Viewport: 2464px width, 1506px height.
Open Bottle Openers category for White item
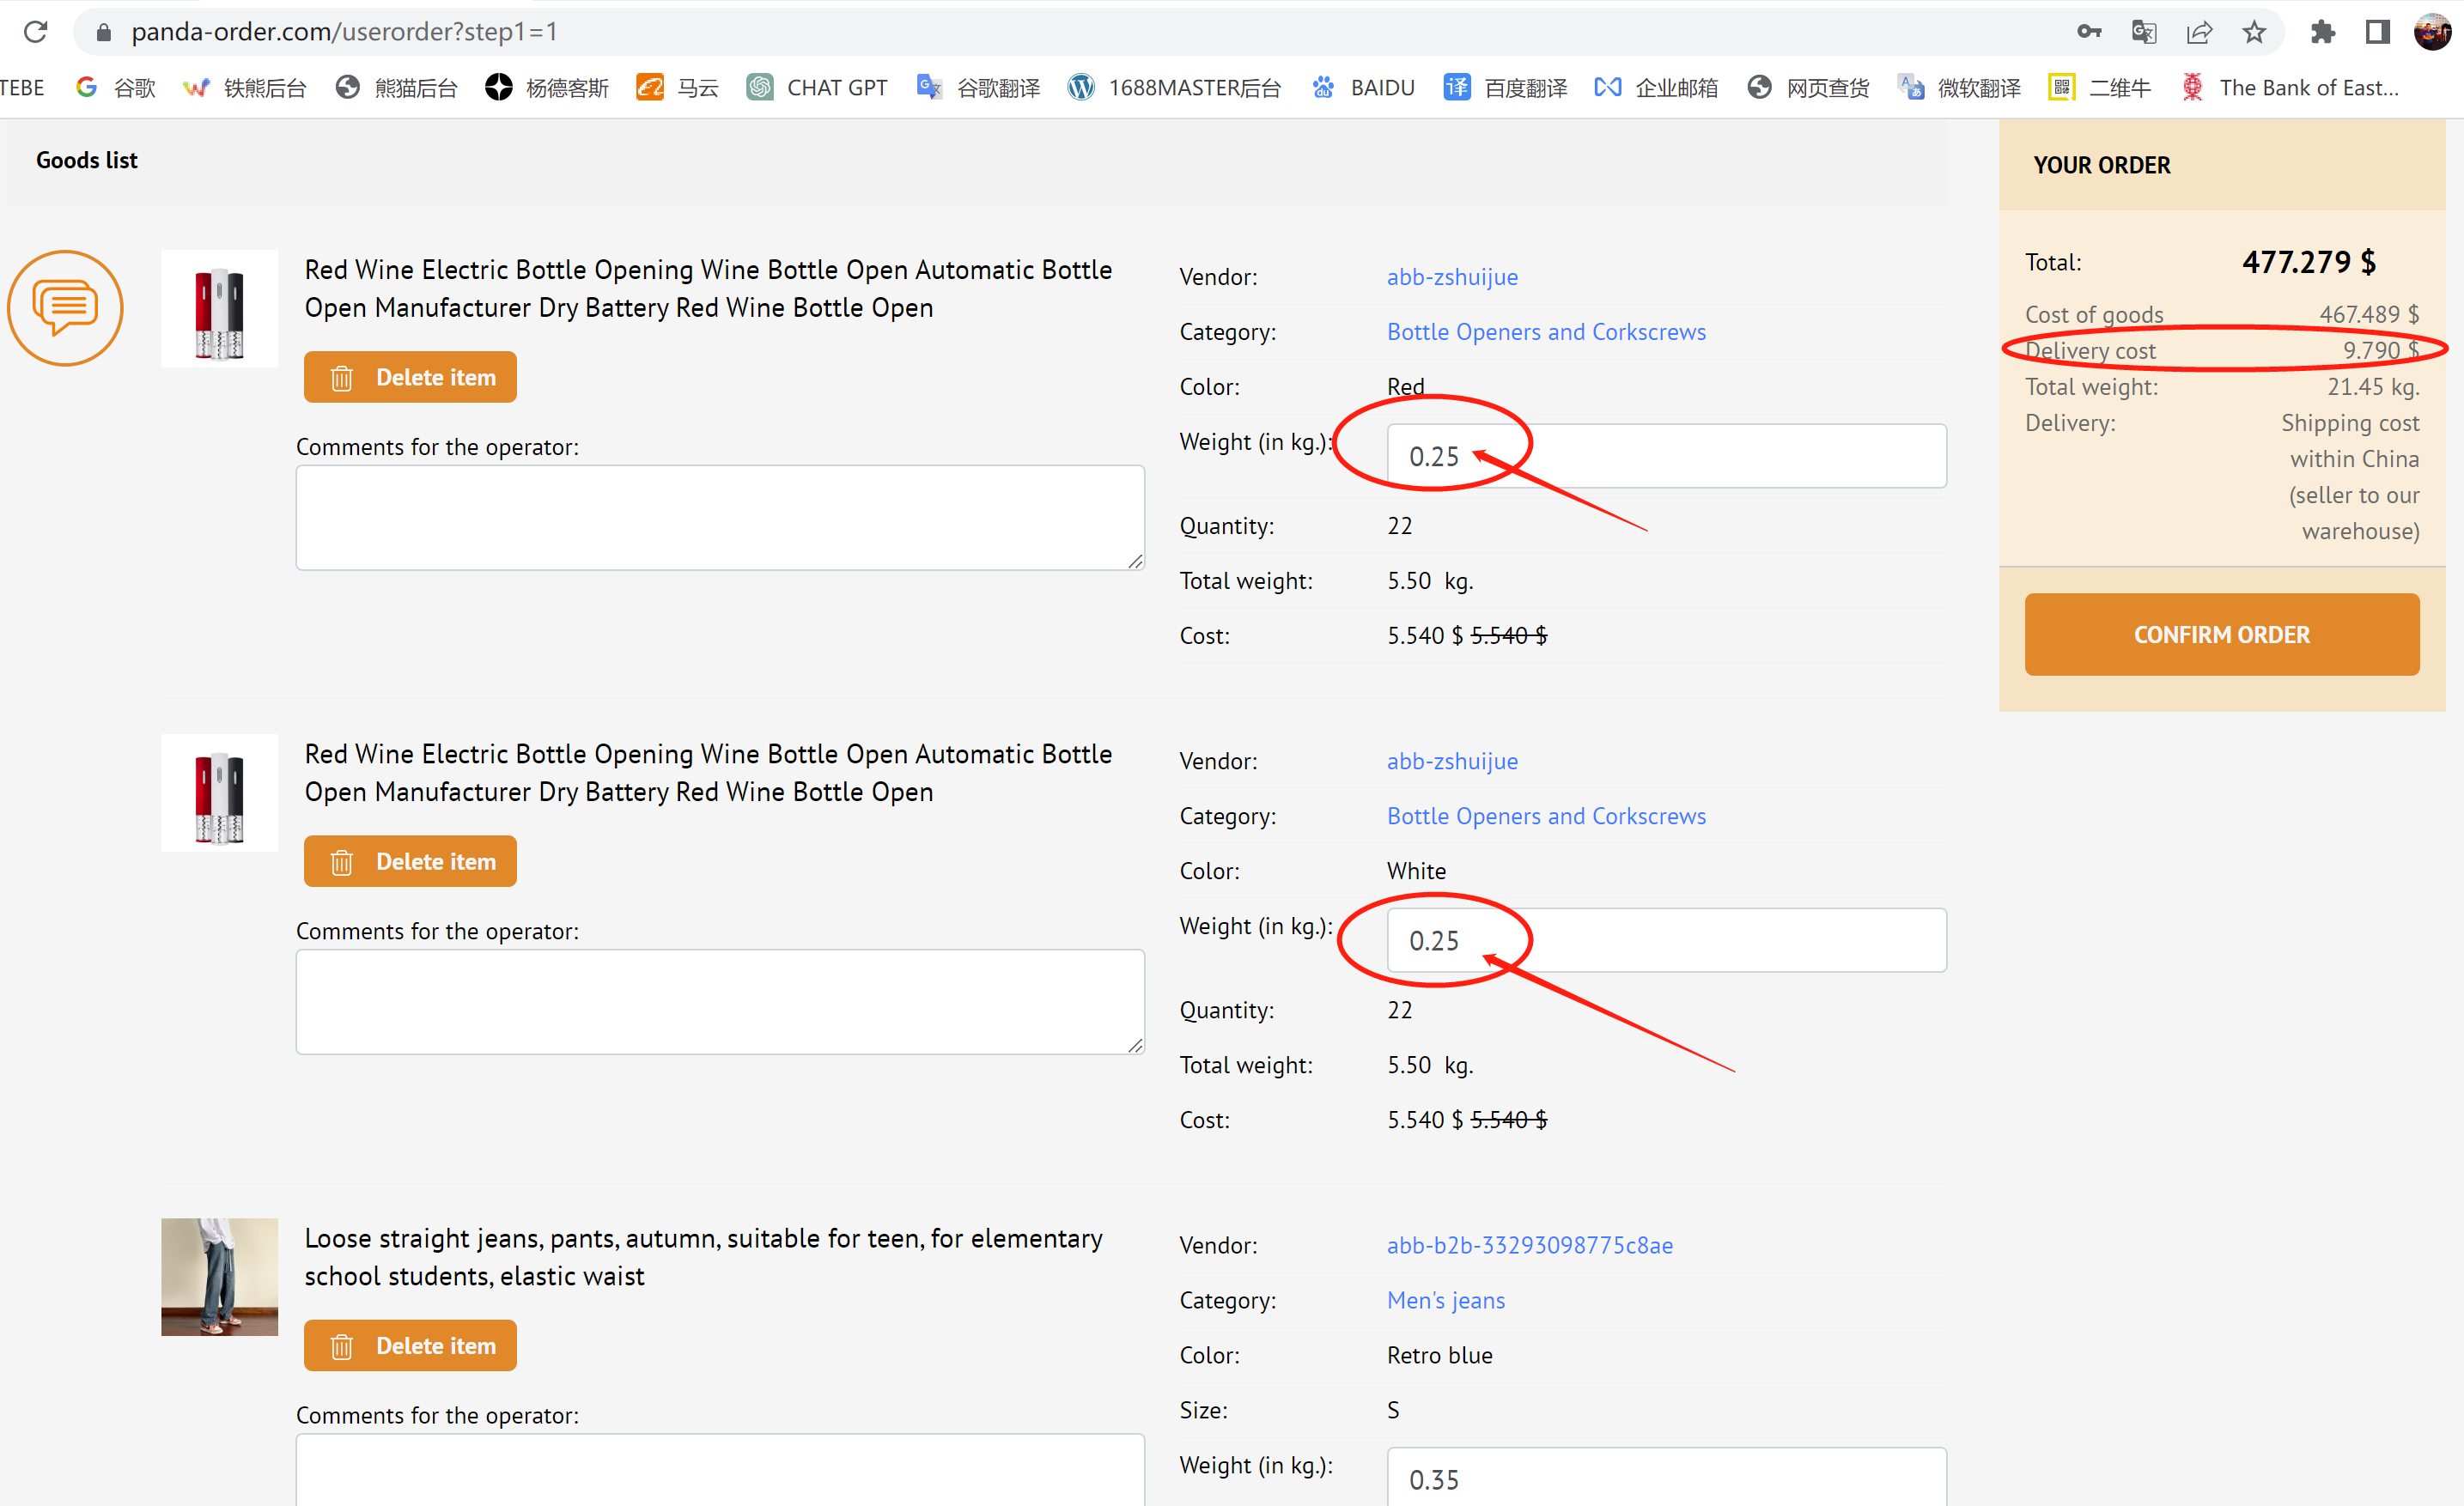coord(1546,816)
